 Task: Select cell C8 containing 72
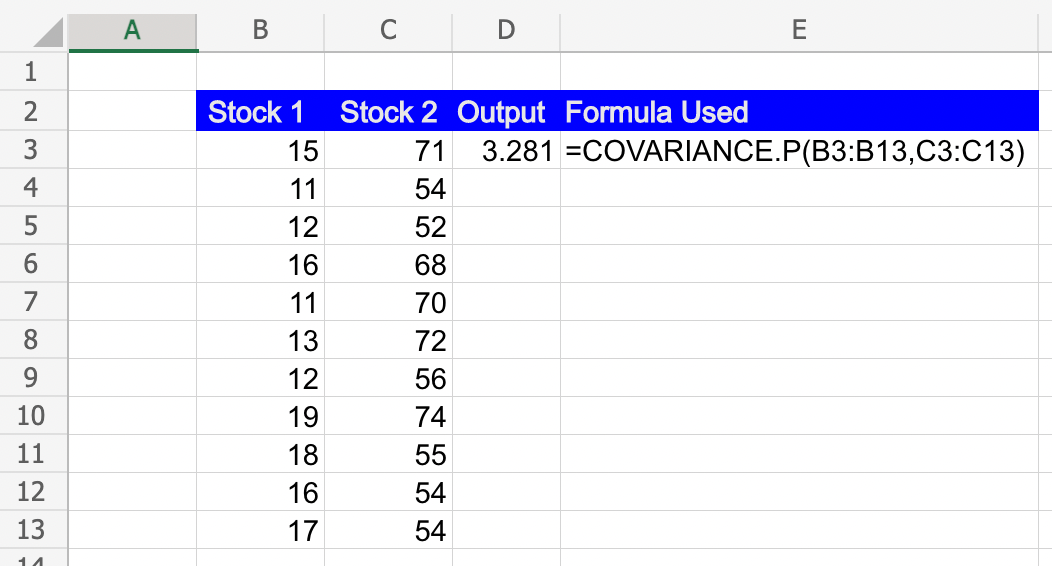point(388,339)
